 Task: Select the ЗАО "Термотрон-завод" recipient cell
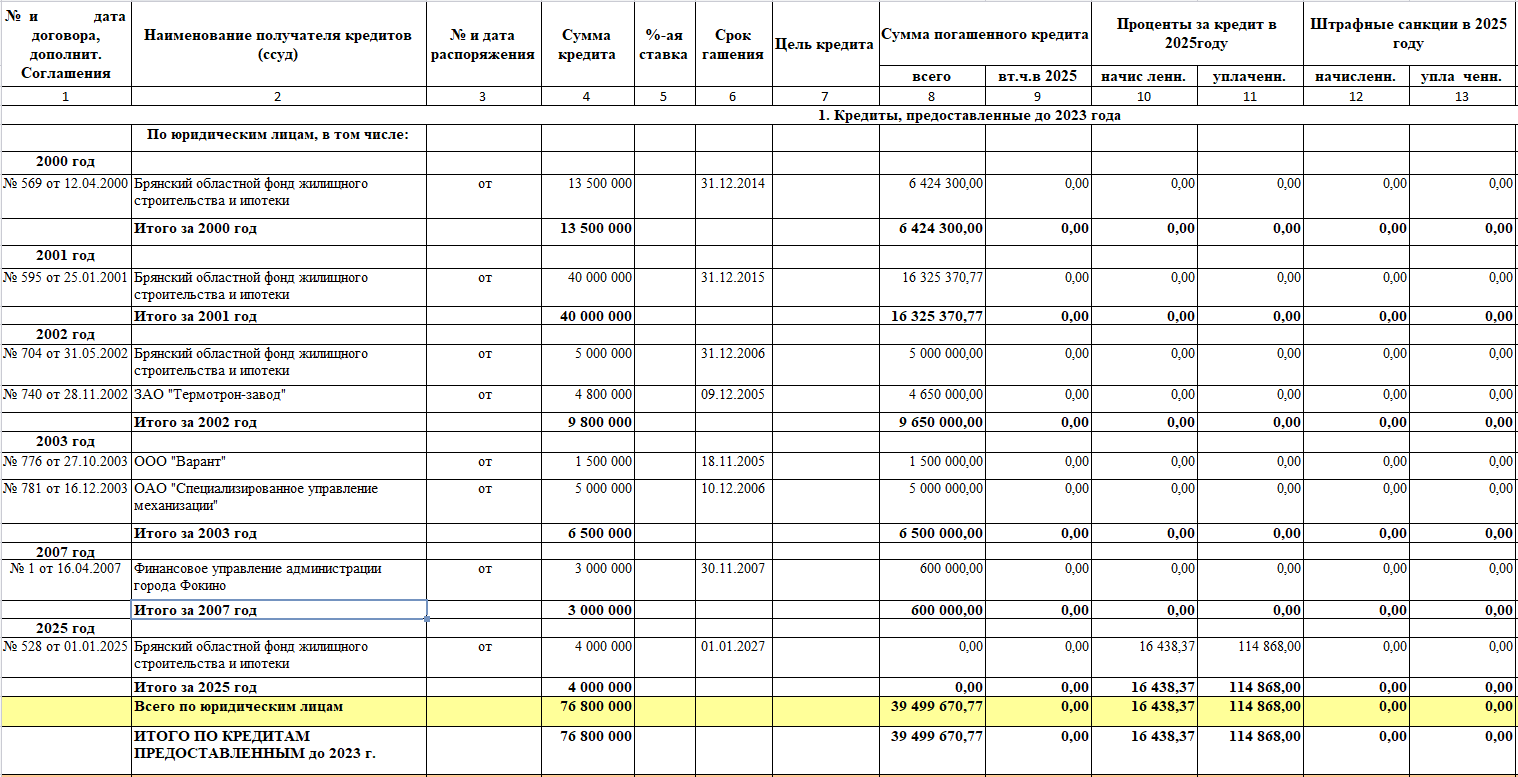click(x=278, y=395)
